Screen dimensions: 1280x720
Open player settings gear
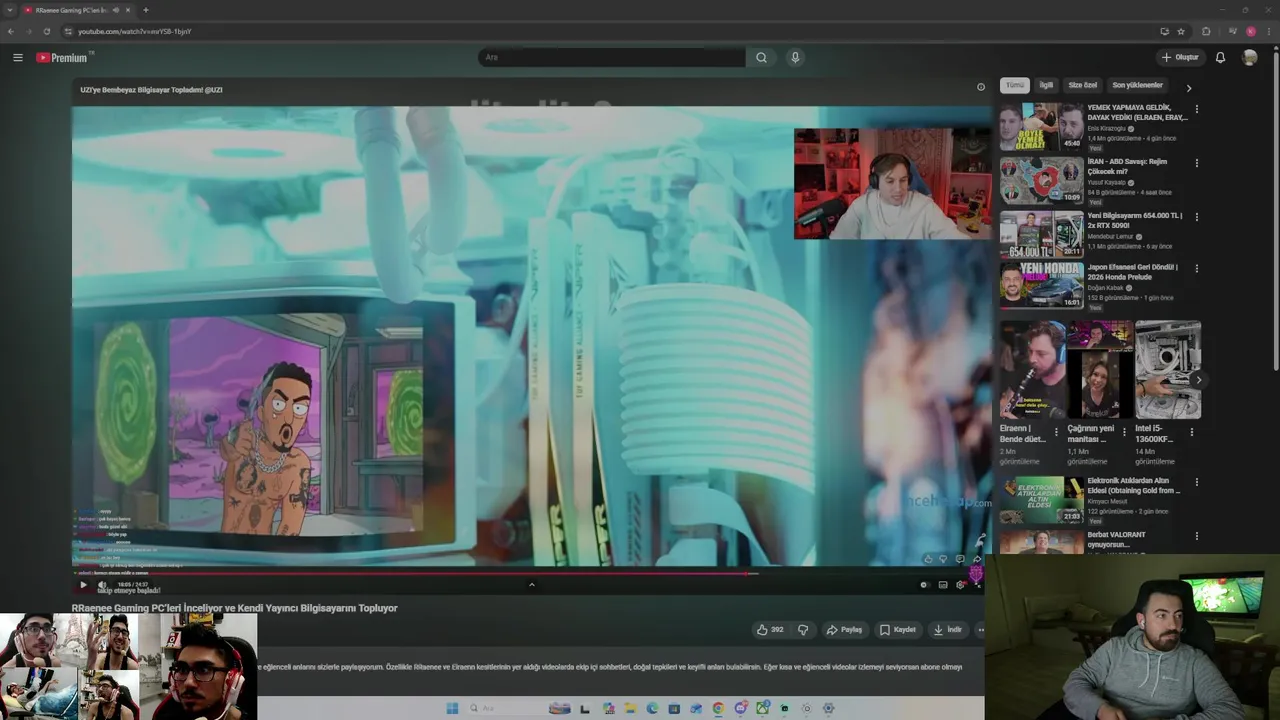pyautogui.click(x=961, y=585)
